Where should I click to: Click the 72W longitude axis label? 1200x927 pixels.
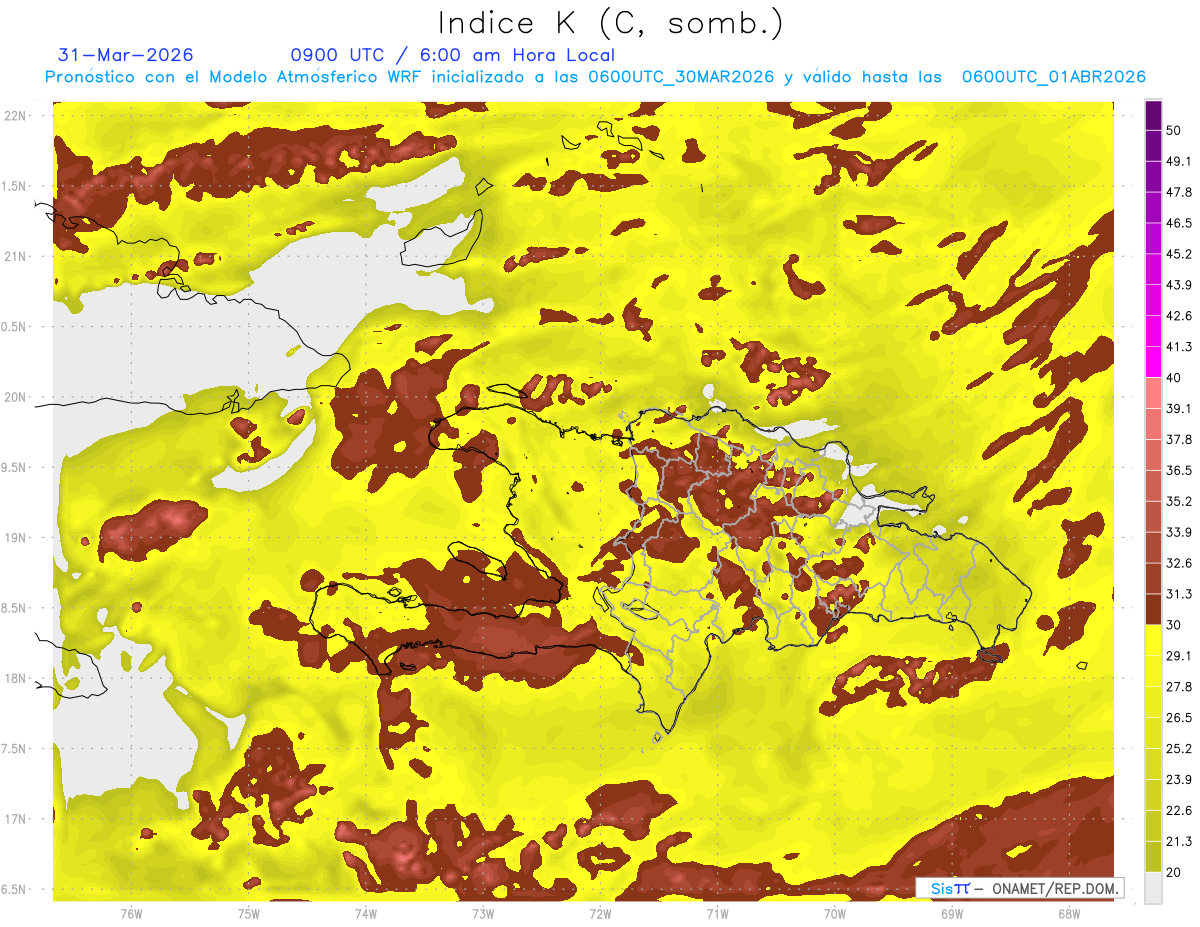tap(600, 913)
